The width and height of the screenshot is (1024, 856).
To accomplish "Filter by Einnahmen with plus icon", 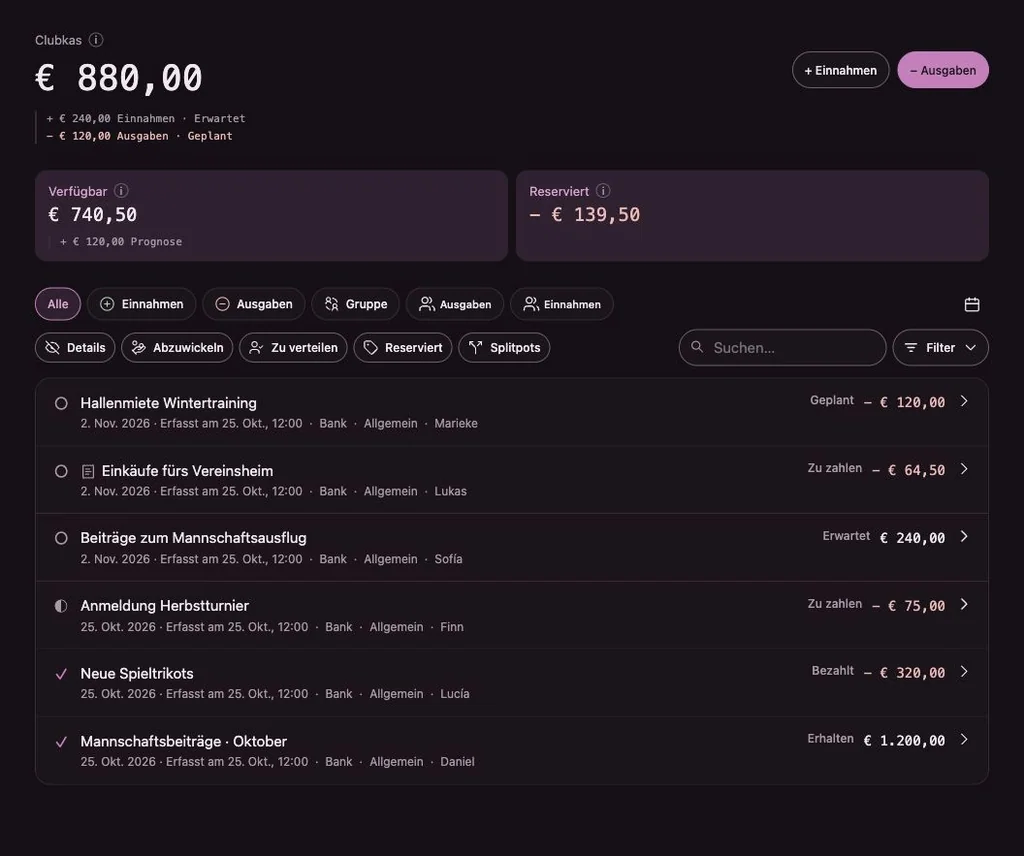I will [x=142, y=304].
